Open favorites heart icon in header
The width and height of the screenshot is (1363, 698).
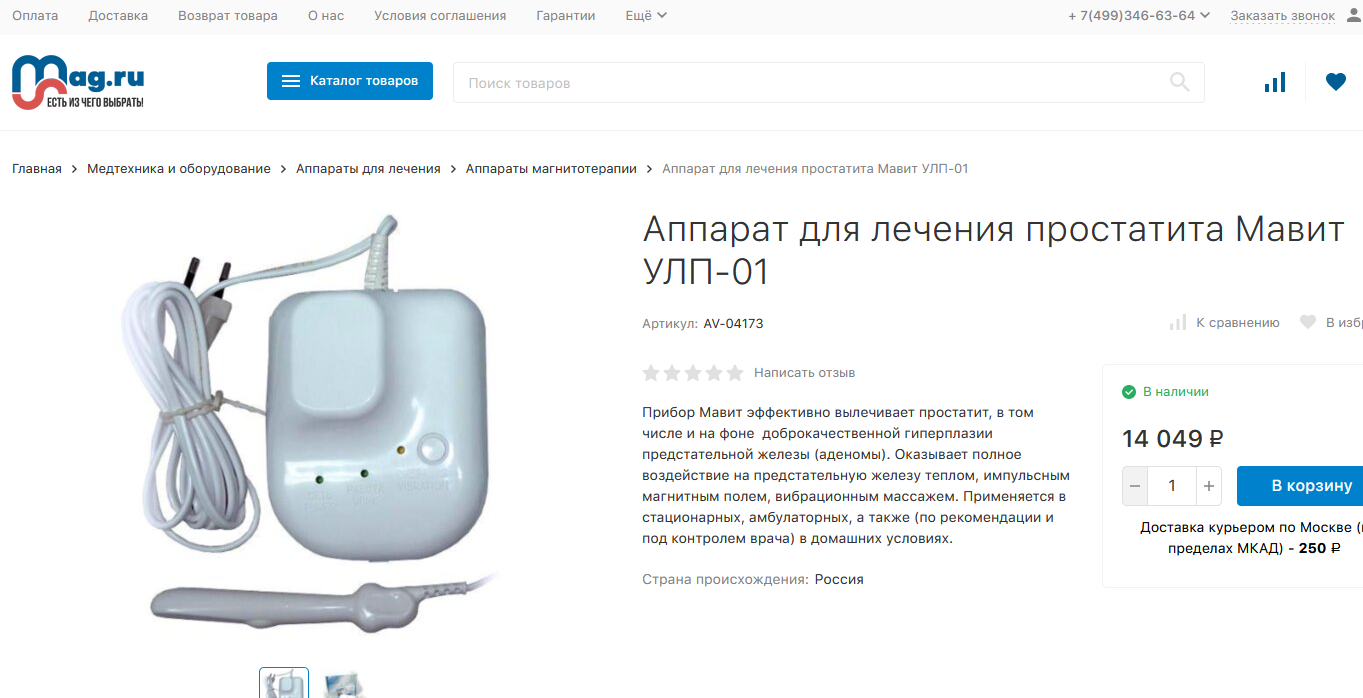click(1336, 82)
